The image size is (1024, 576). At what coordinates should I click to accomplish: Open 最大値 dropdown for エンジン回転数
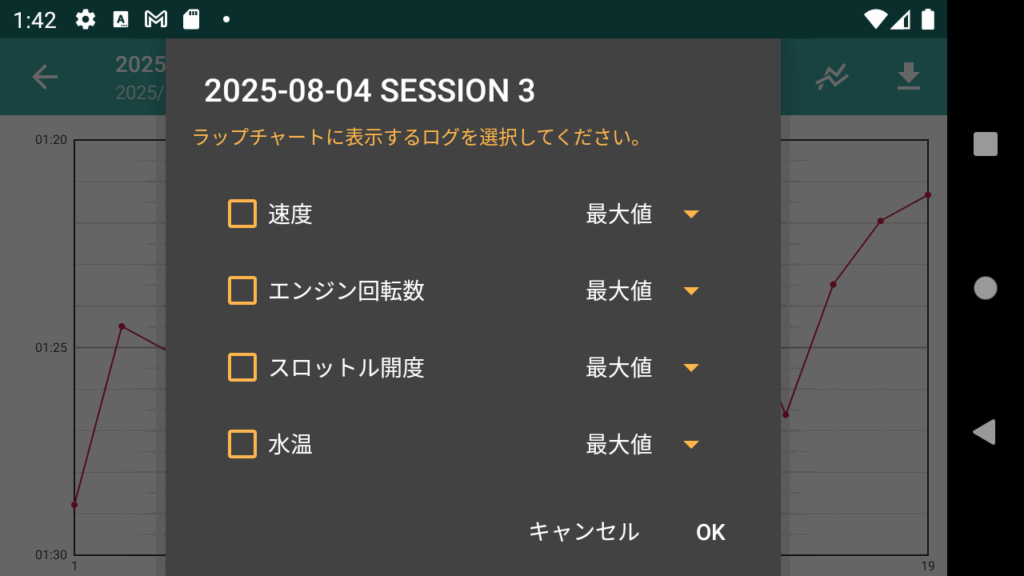643,291
